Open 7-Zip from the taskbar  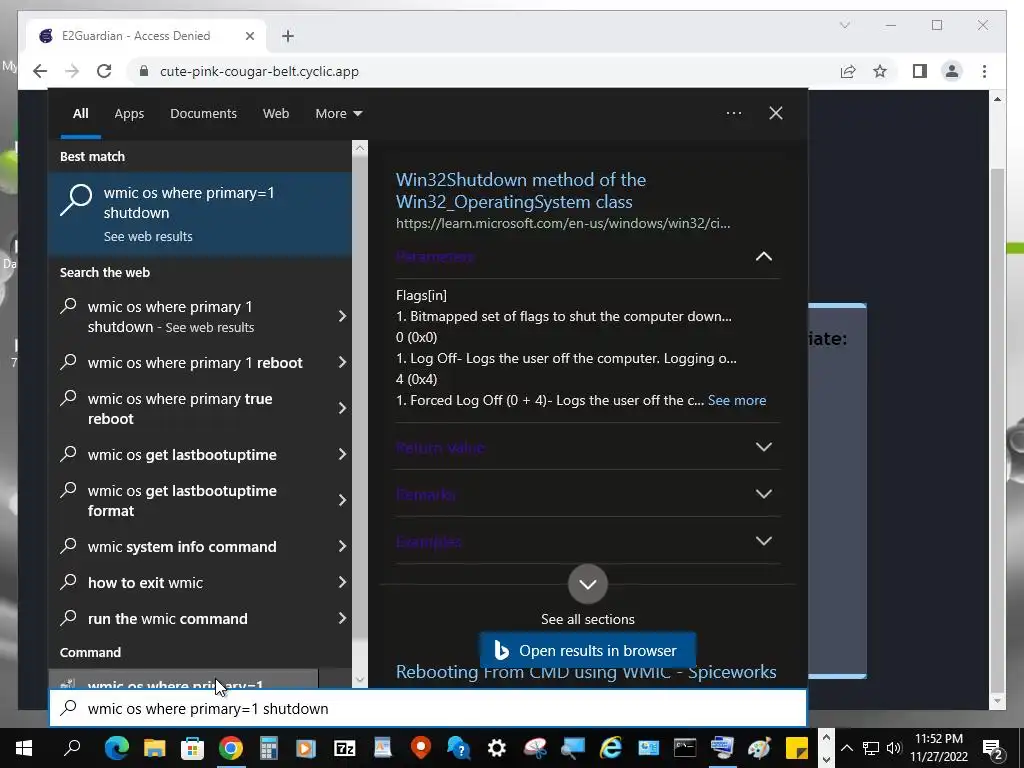click(344, 748)
